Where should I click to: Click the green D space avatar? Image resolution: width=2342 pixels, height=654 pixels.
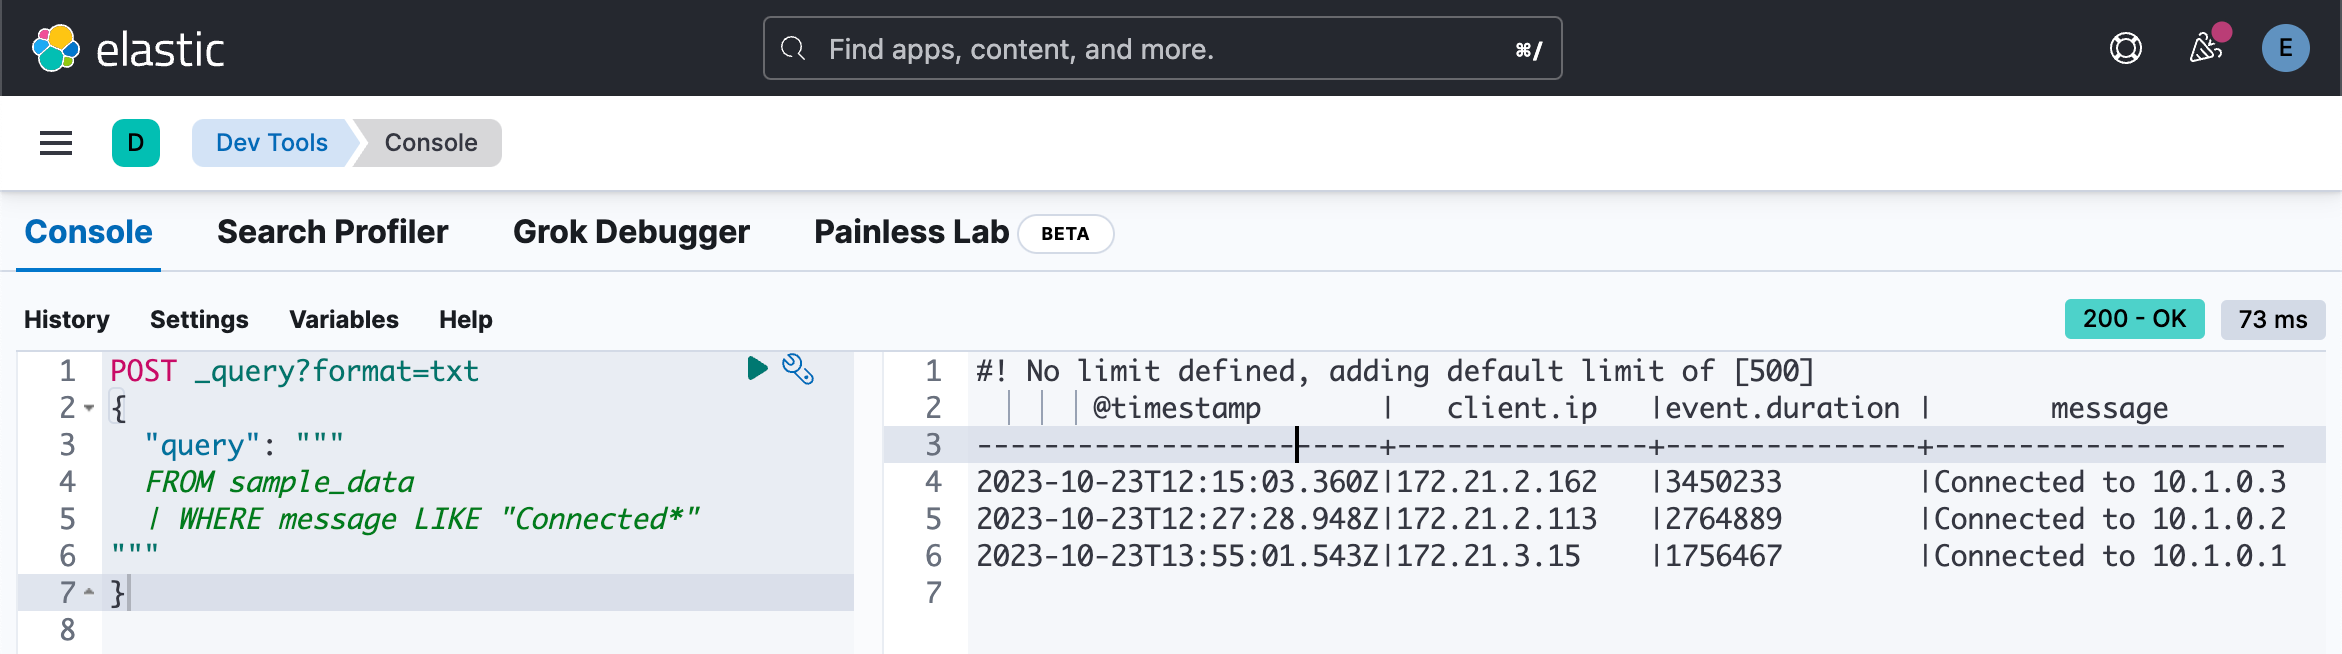136,143
